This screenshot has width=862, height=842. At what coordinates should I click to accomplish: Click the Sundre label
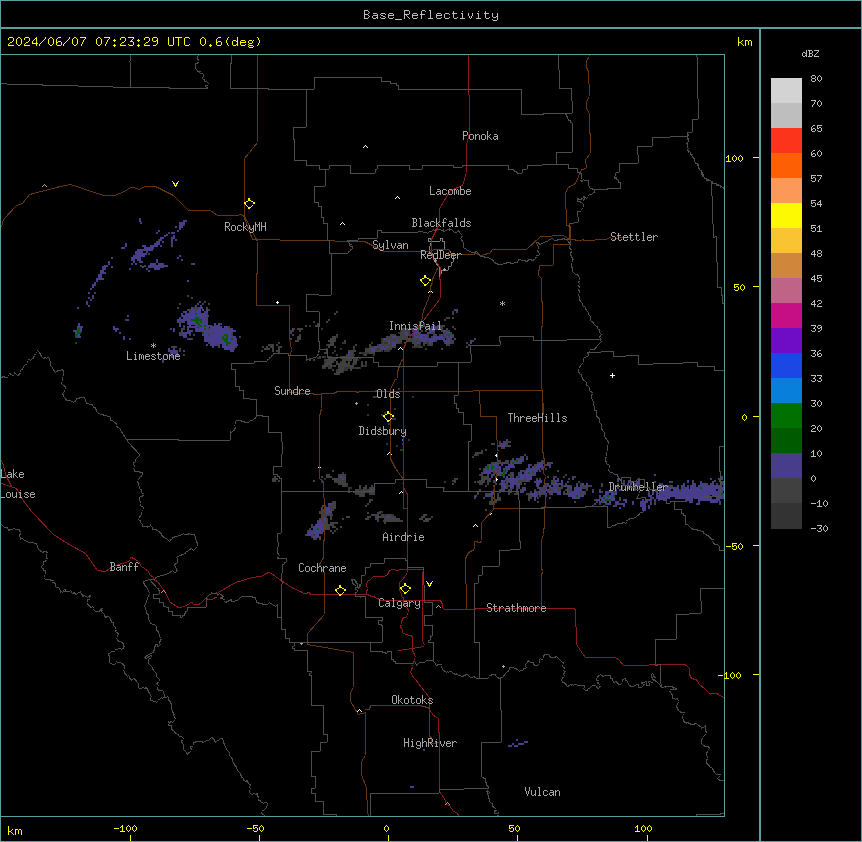(292, 391)
